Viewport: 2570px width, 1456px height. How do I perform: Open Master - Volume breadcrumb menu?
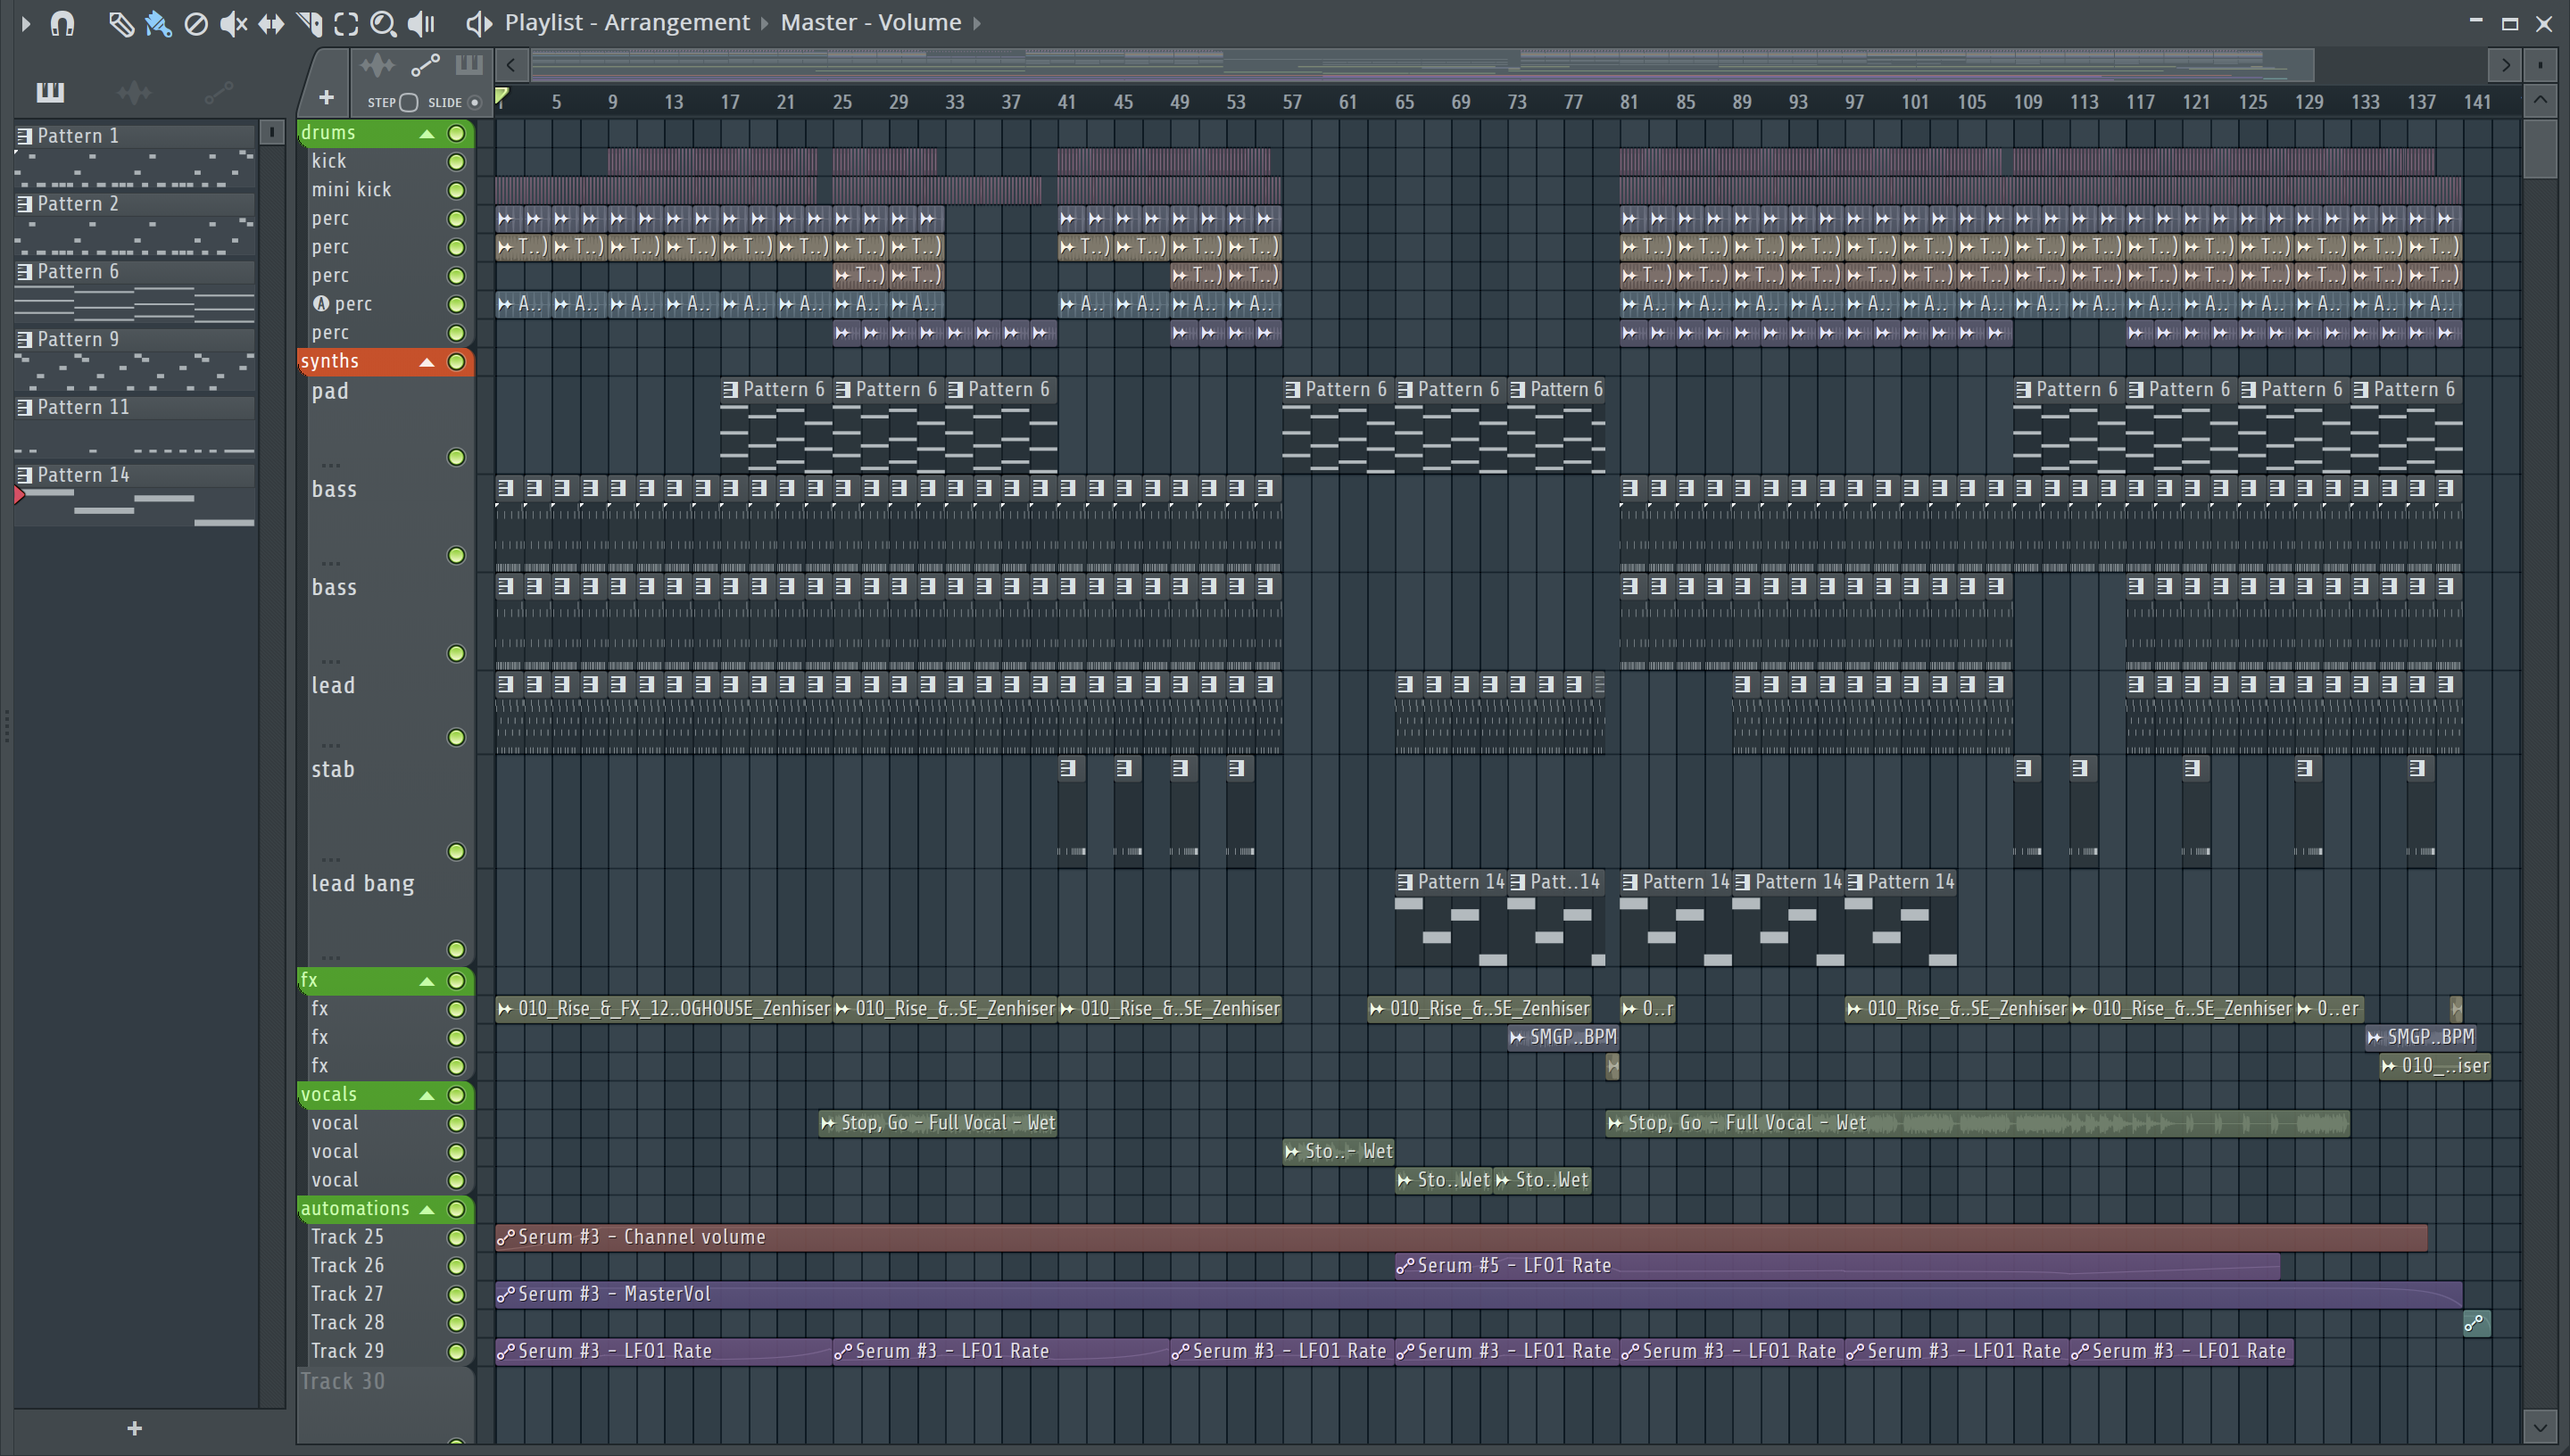coord(870,22)
